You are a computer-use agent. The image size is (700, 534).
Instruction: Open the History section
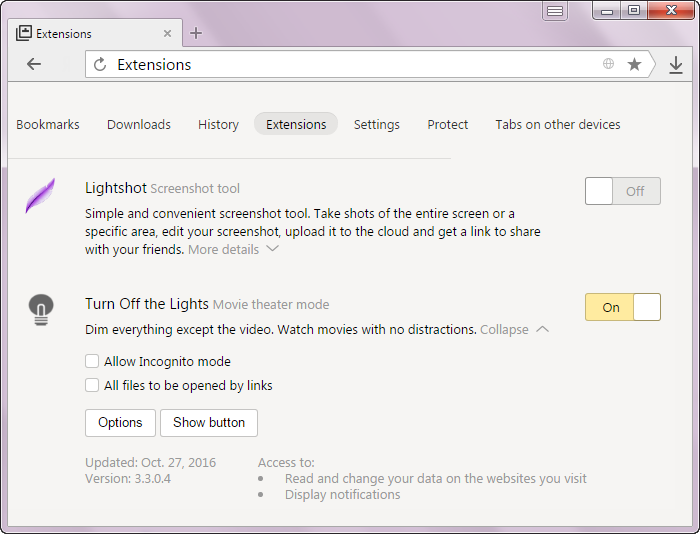point(218,124)
